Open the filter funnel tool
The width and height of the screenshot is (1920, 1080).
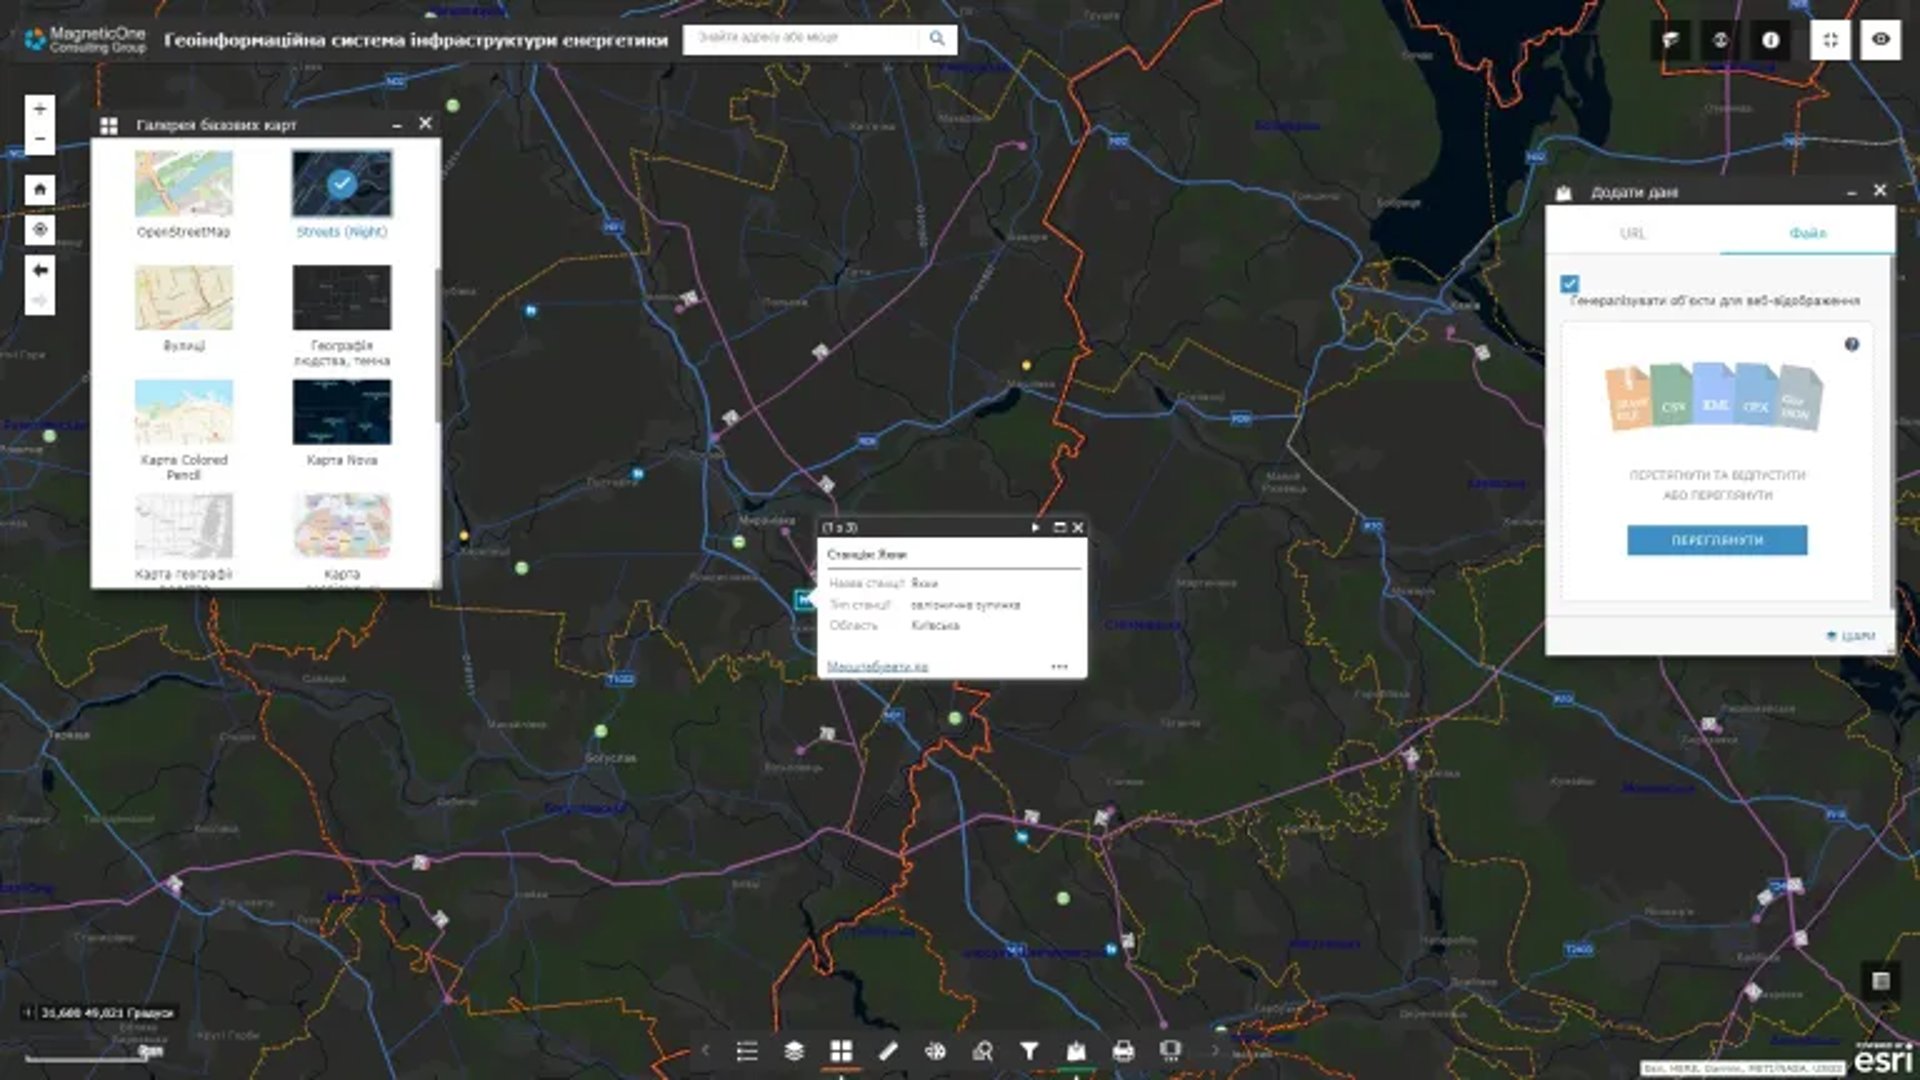[x=1029, y=1051]
